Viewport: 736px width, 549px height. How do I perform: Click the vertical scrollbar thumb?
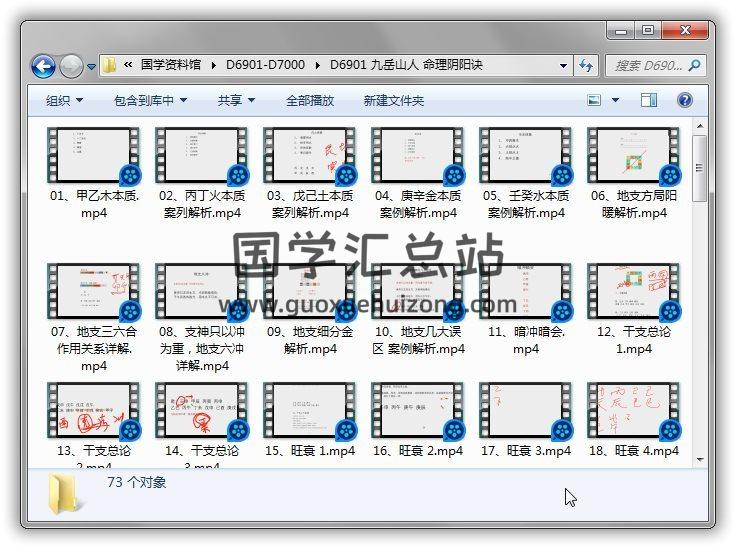pos(699,168)
